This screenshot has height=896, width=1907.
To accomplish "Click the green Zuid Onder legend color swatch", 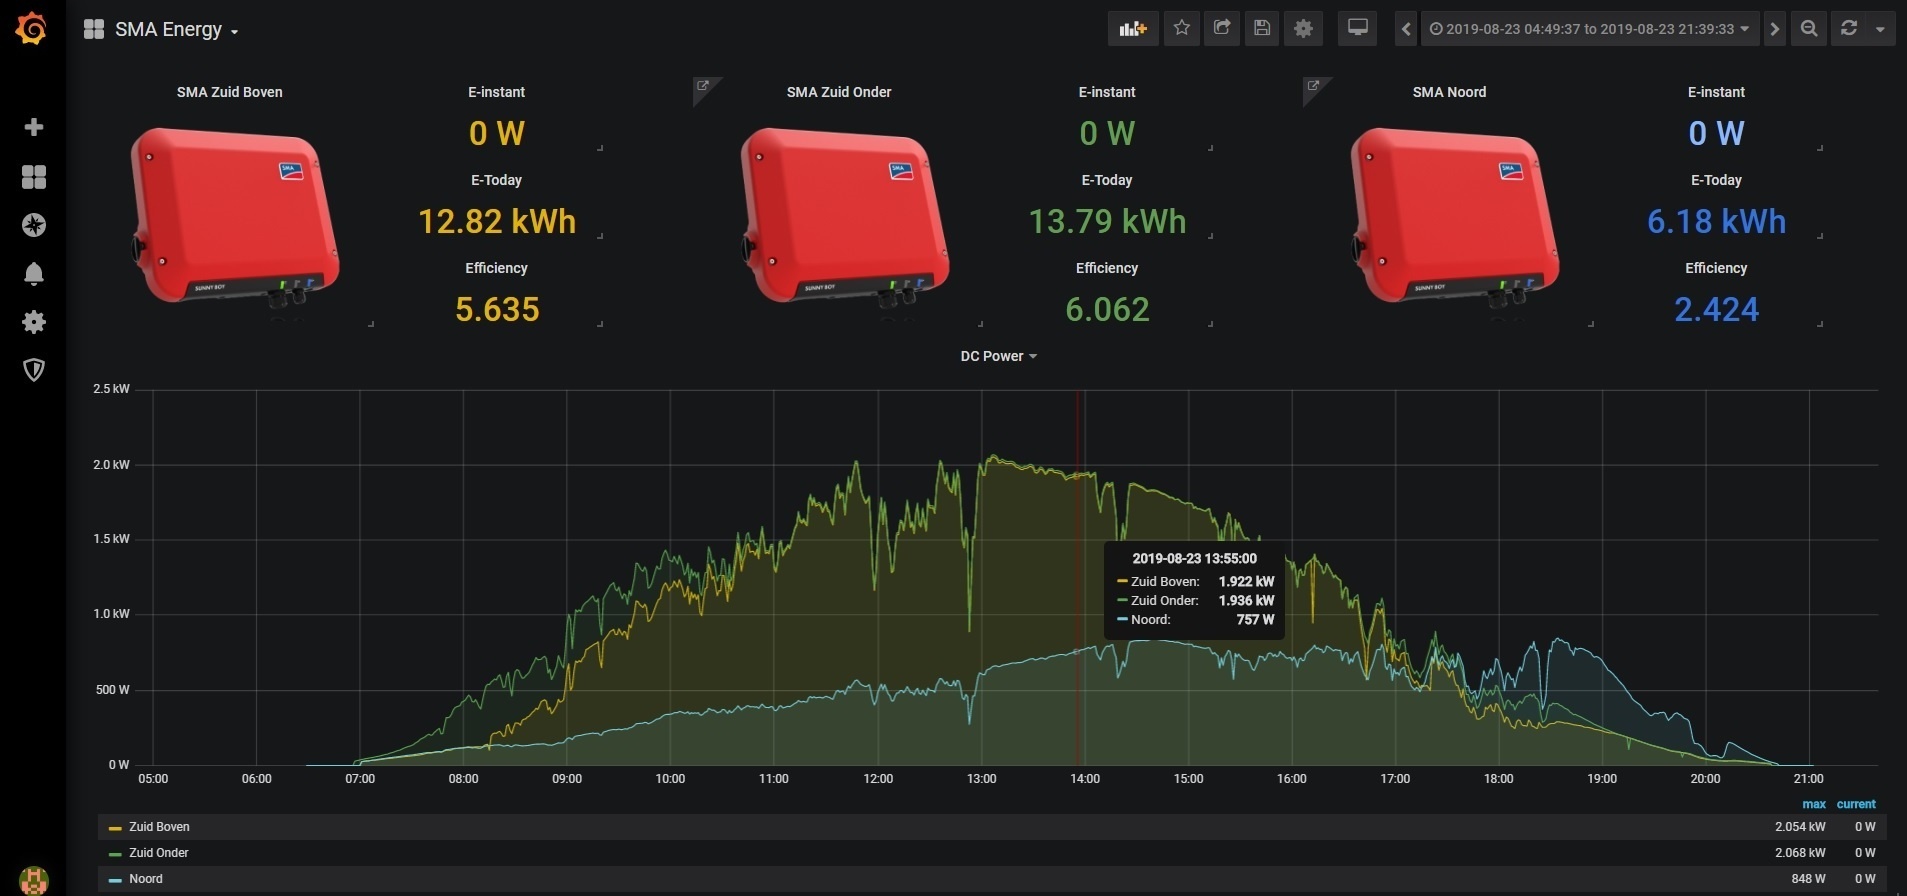I will 115,854.
